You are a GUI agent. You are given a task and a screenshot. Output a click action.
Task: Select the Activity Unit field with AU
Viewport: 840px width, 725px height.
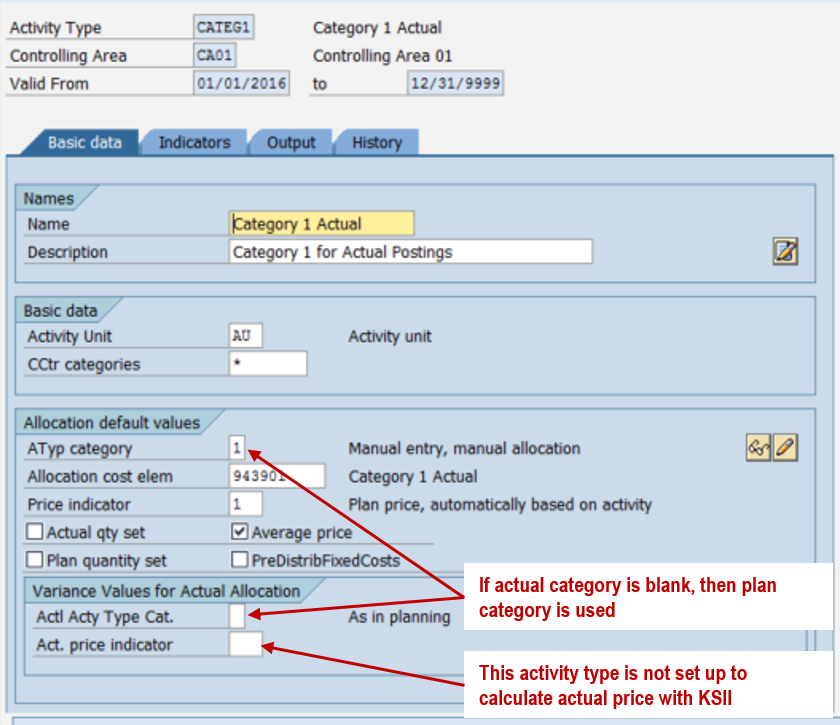pos(246,336)
